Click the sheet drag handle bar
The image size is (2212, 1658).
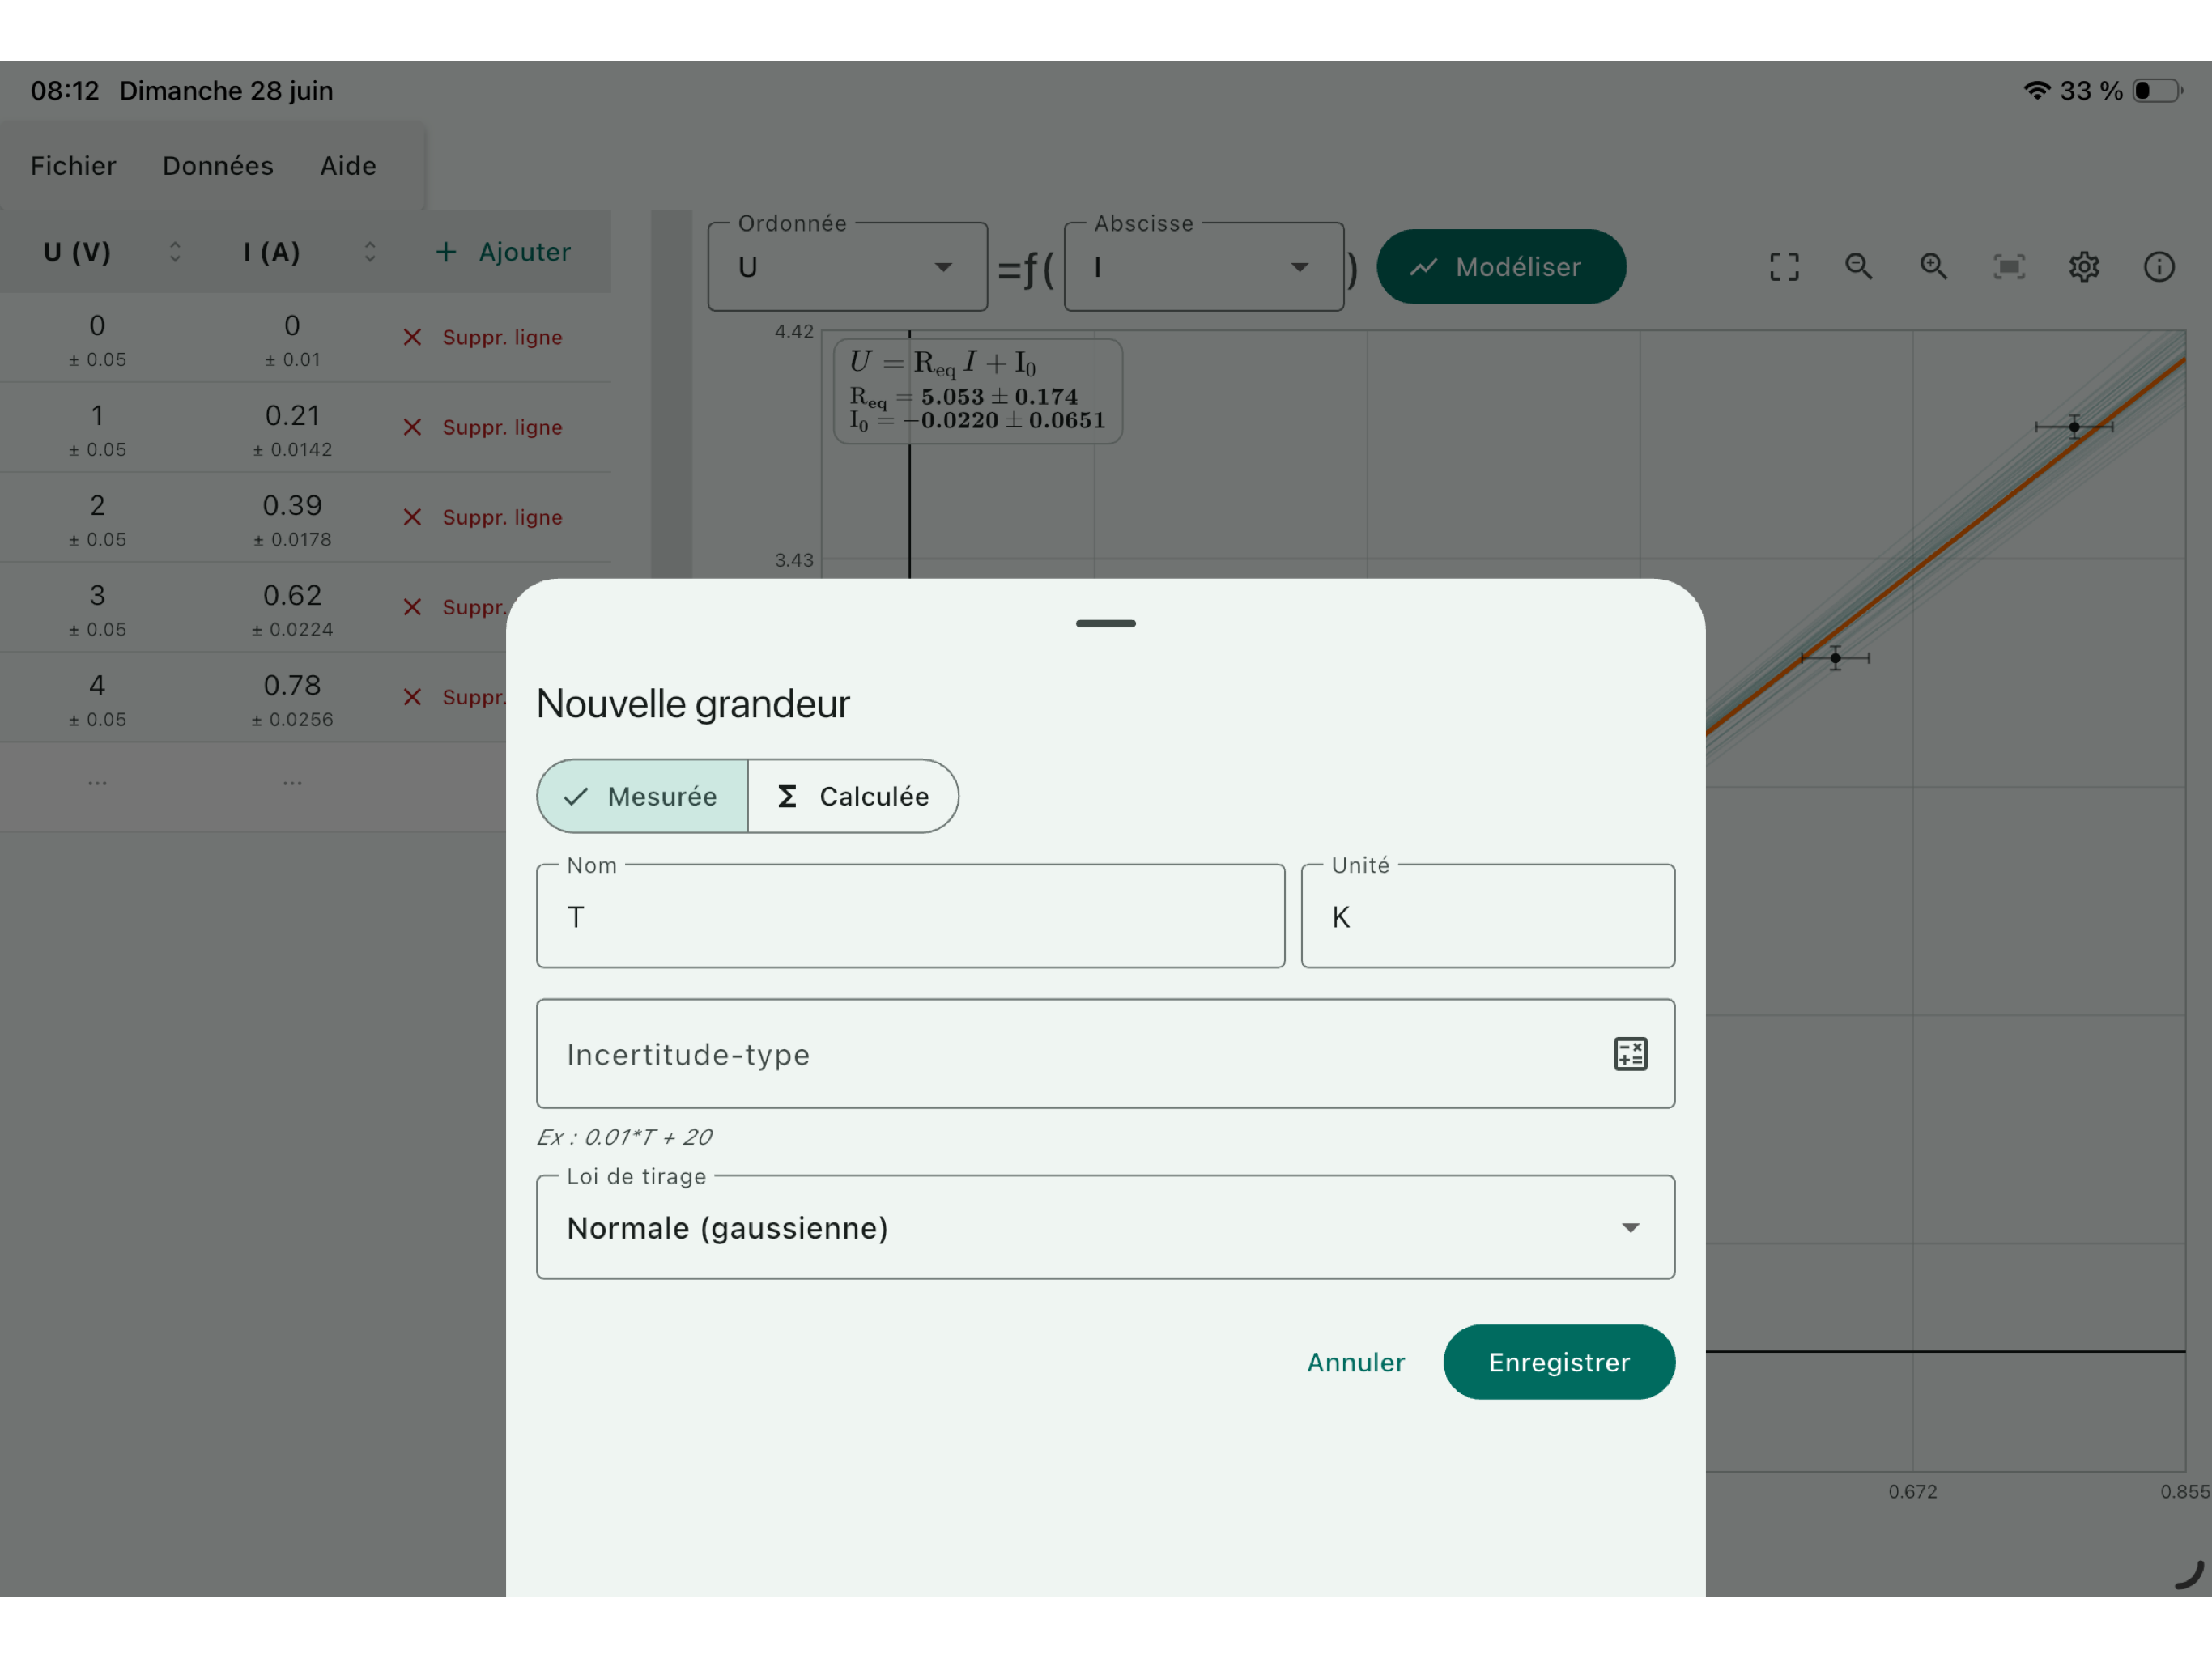pos(1105,623)
